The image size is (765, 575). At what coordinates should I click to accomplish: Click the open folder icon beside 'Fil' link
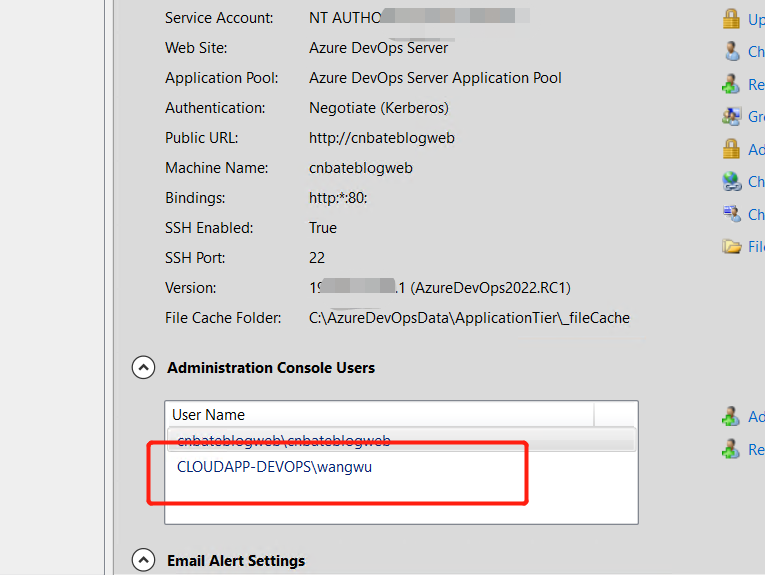point(731,246)
